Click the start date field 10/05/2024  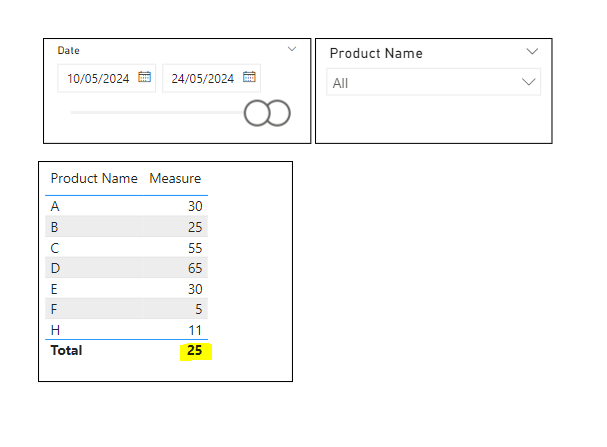106,78
